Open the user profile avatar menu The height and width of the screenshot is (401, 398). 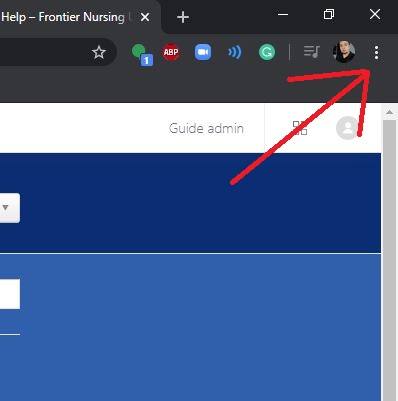347,128
